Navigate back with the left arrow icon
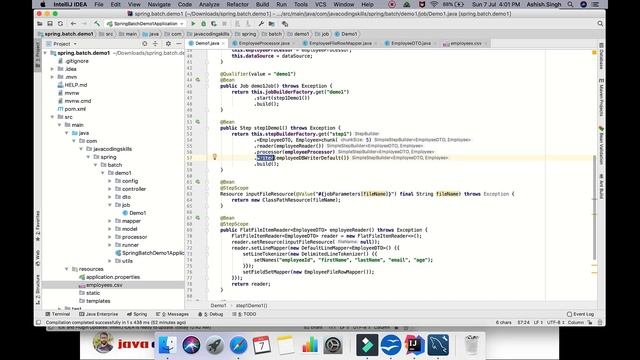Image resolution: width=640 pixels, height=360 pixels. click(x=73, y=24)
